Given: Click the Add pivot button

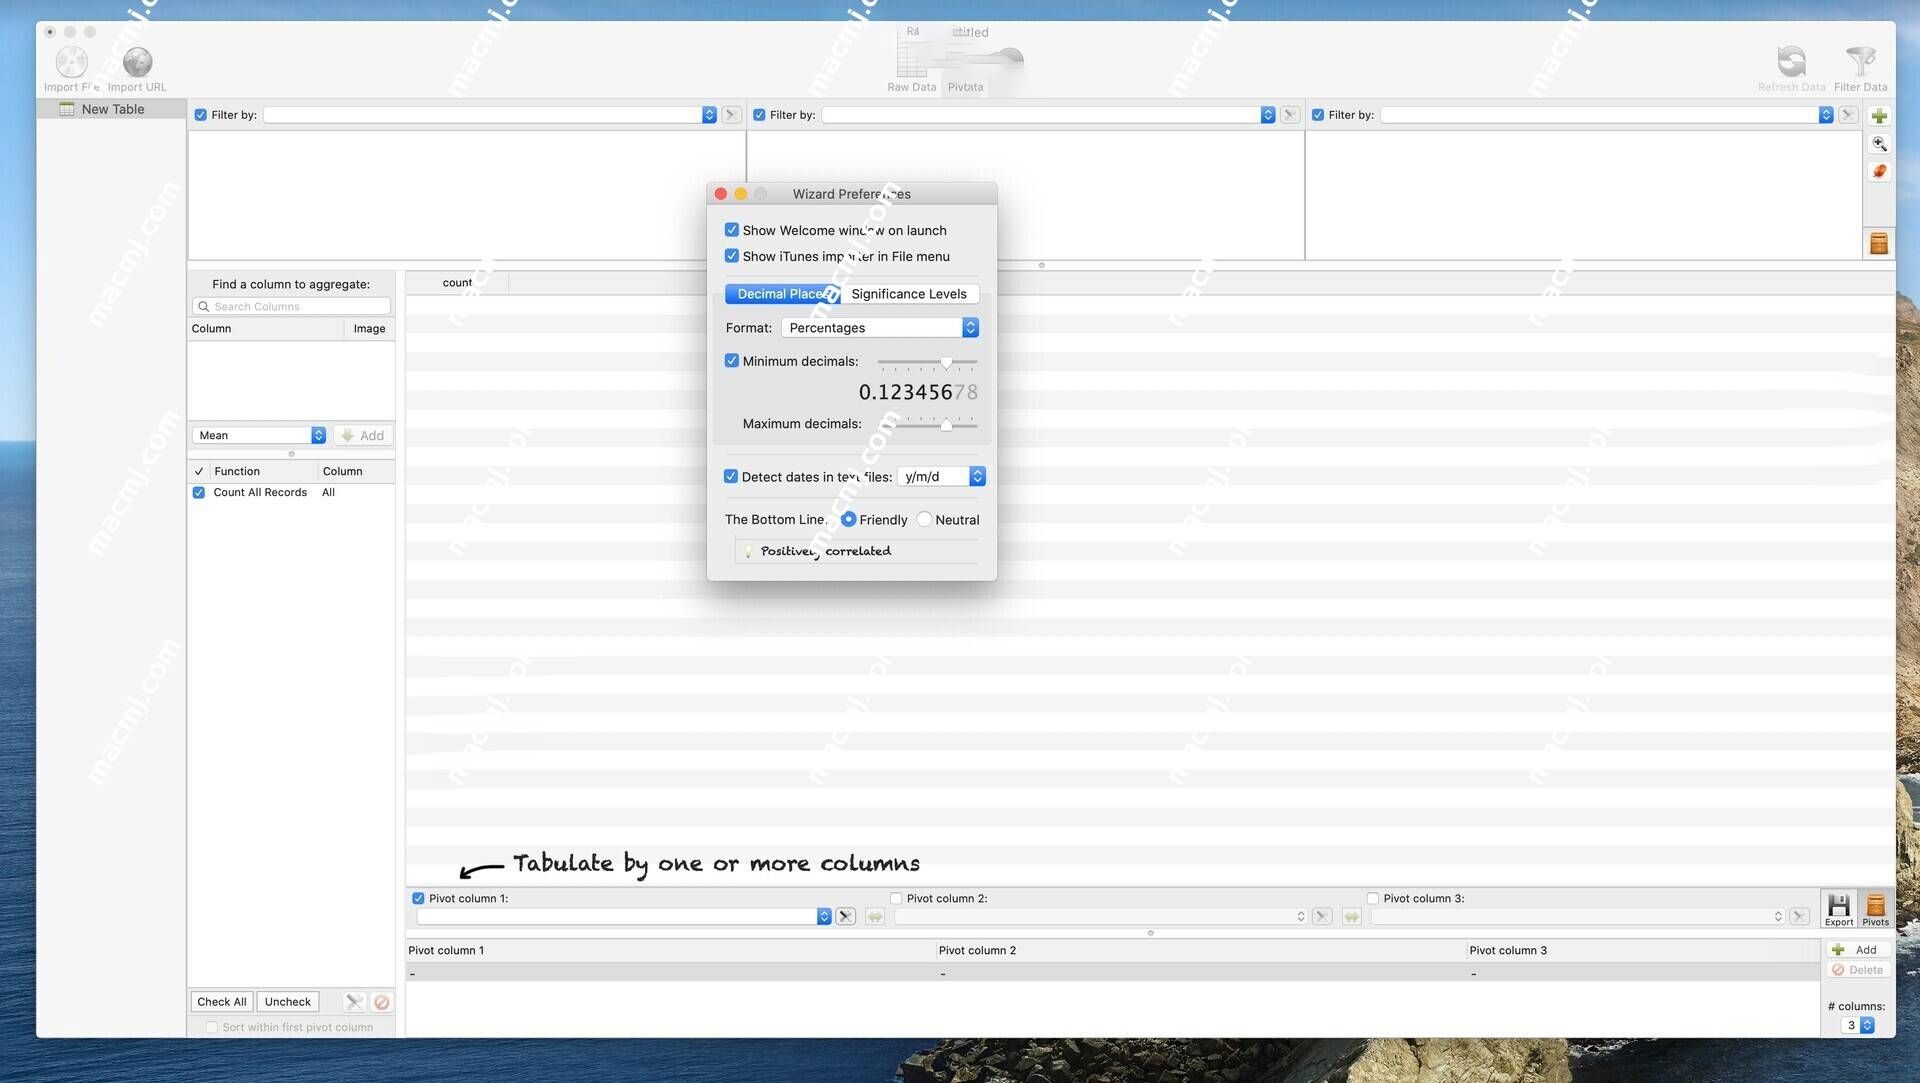Looking at the screenshot, I should point(1858,949).
